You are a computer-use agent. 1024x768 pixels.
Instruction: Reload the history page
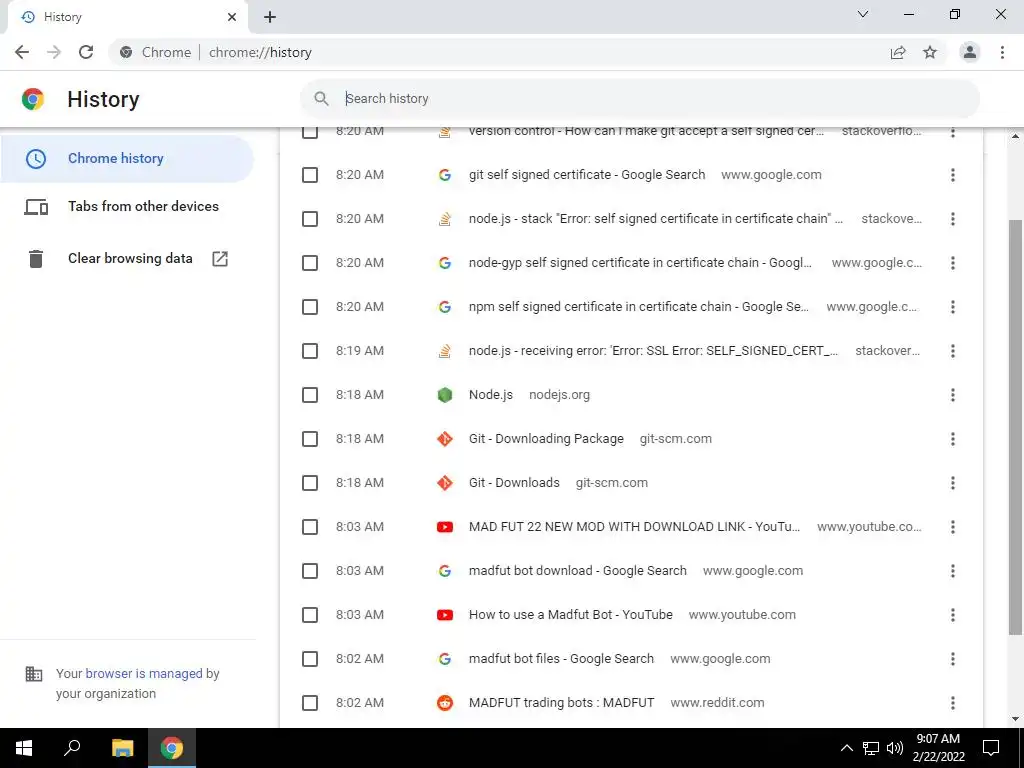86,52
